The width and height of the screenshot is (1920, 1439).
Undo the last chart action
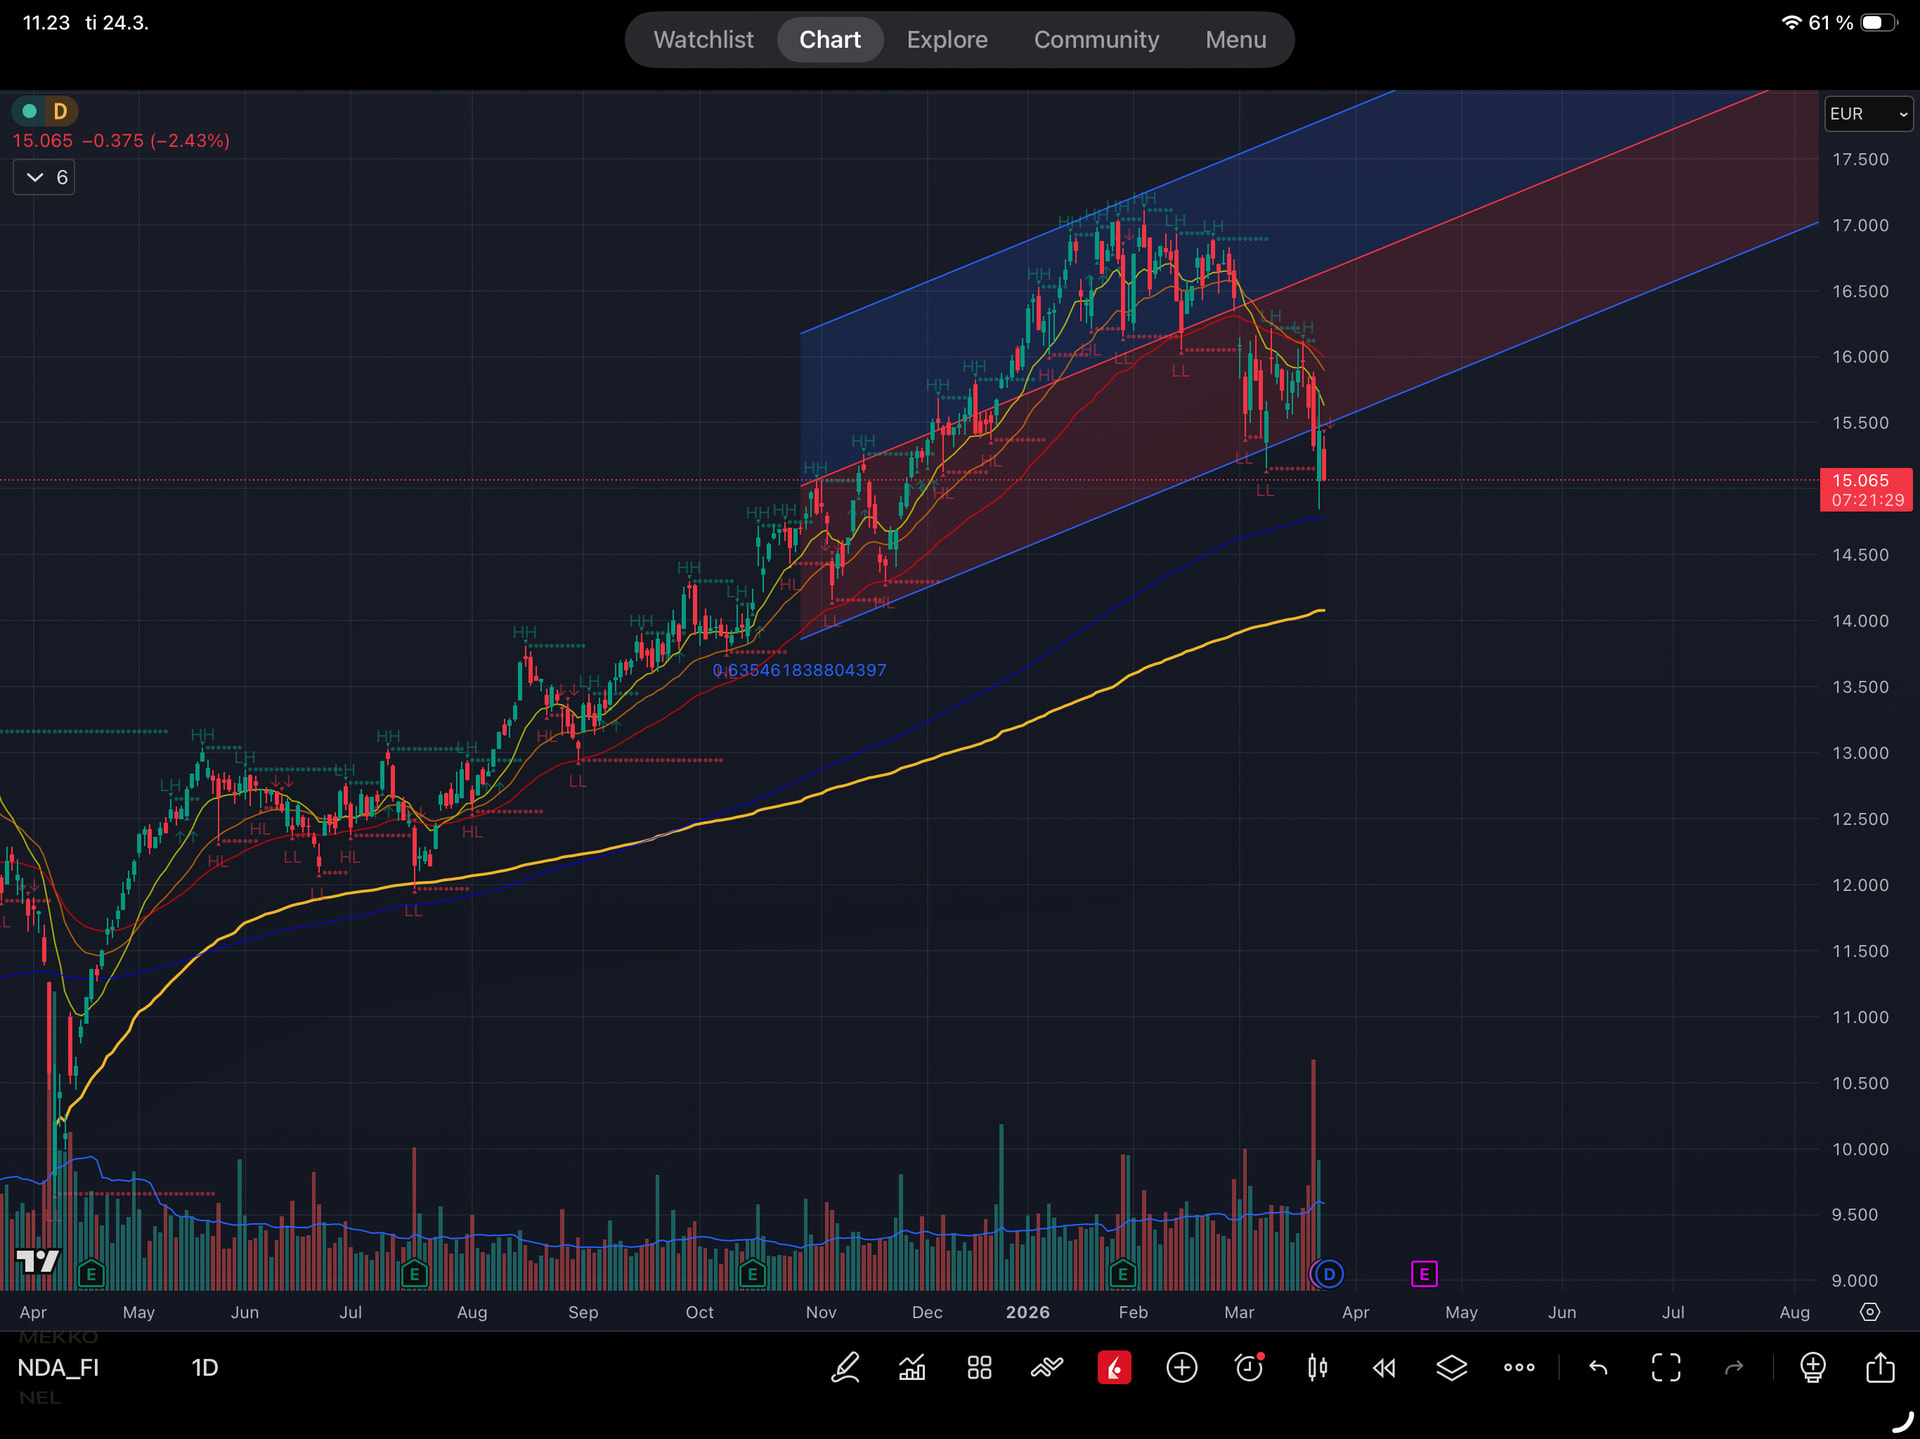[x=1598, y=1367]
